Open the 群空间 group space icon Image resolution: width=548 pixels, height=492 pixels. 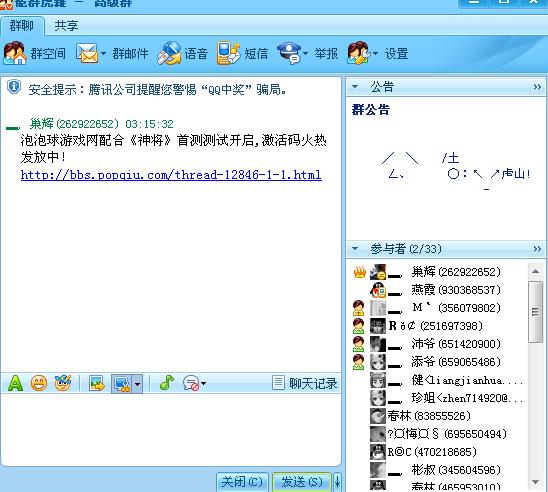coord(15,53)
